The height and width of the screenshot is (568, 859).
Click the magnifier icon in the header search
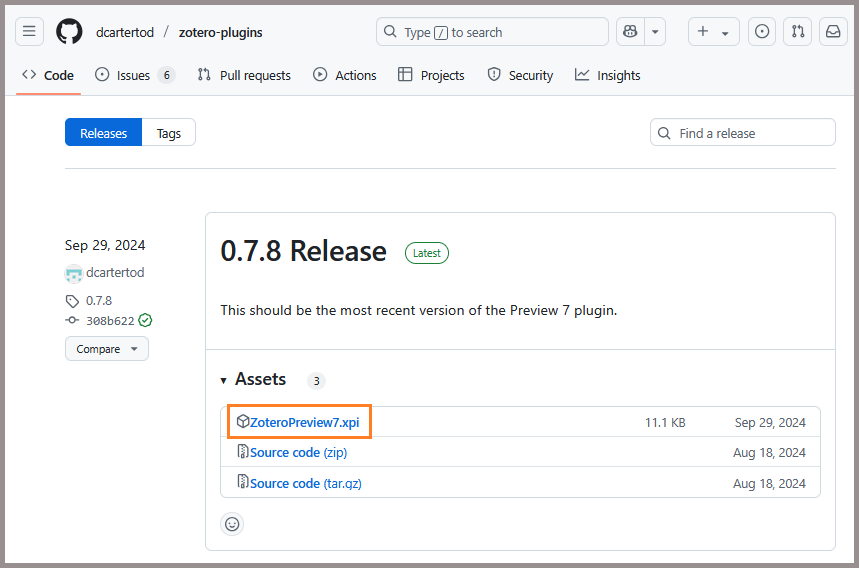click(x=390, y=31)
